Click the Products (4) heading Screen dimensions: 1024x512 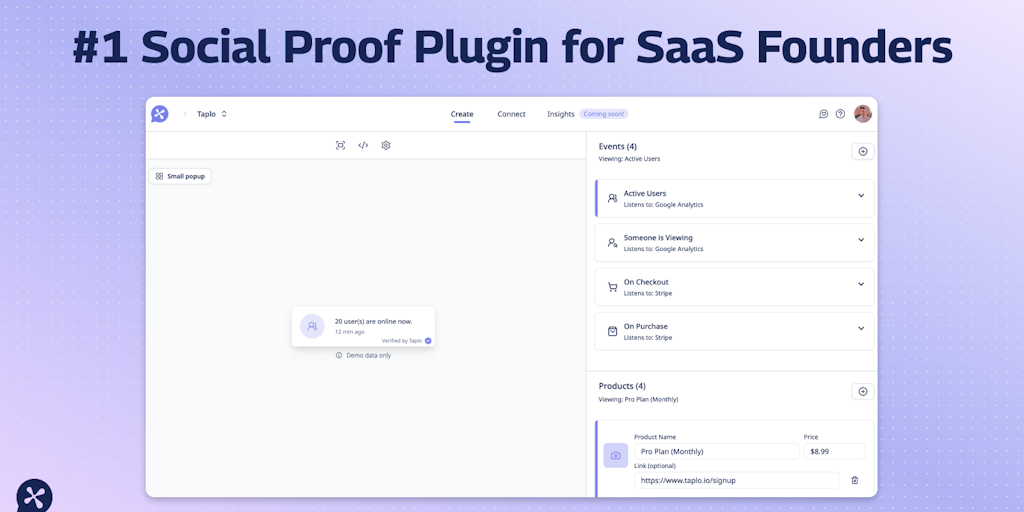click(x=622, y=386)
